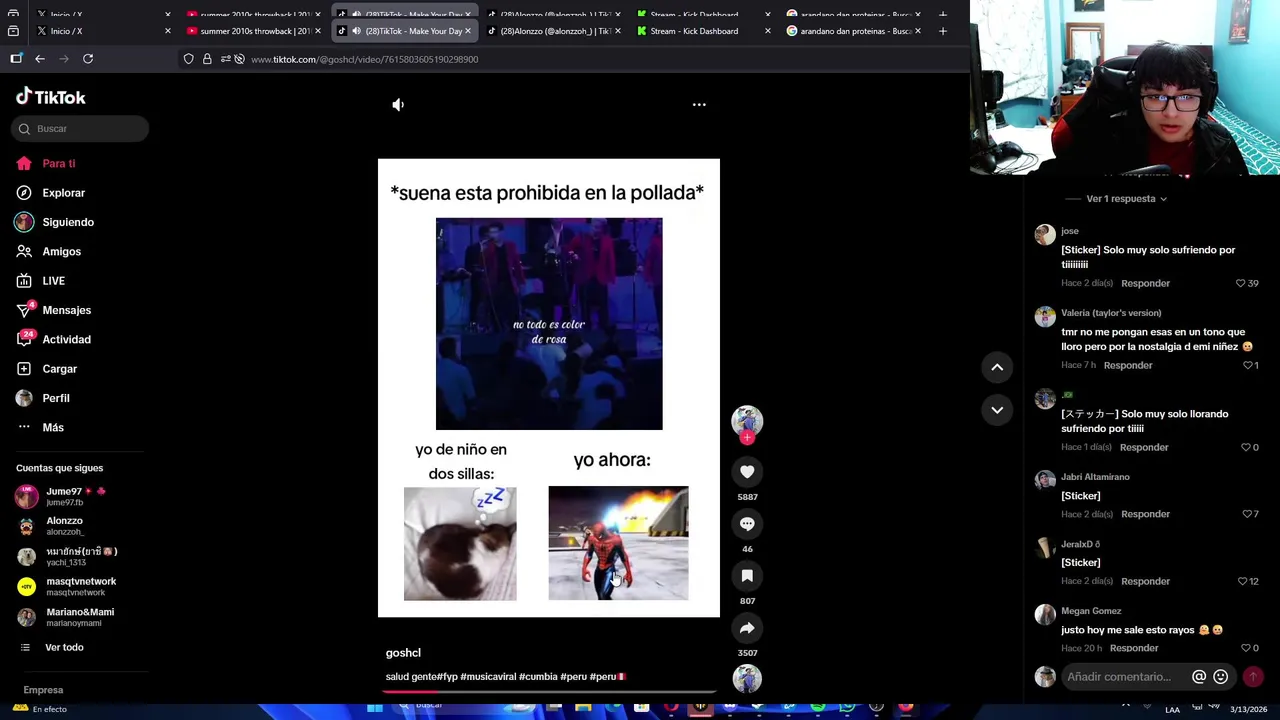The image size is (1280, 720).
Task: Click the TikTok logo
Action: (x=51, y=97)
